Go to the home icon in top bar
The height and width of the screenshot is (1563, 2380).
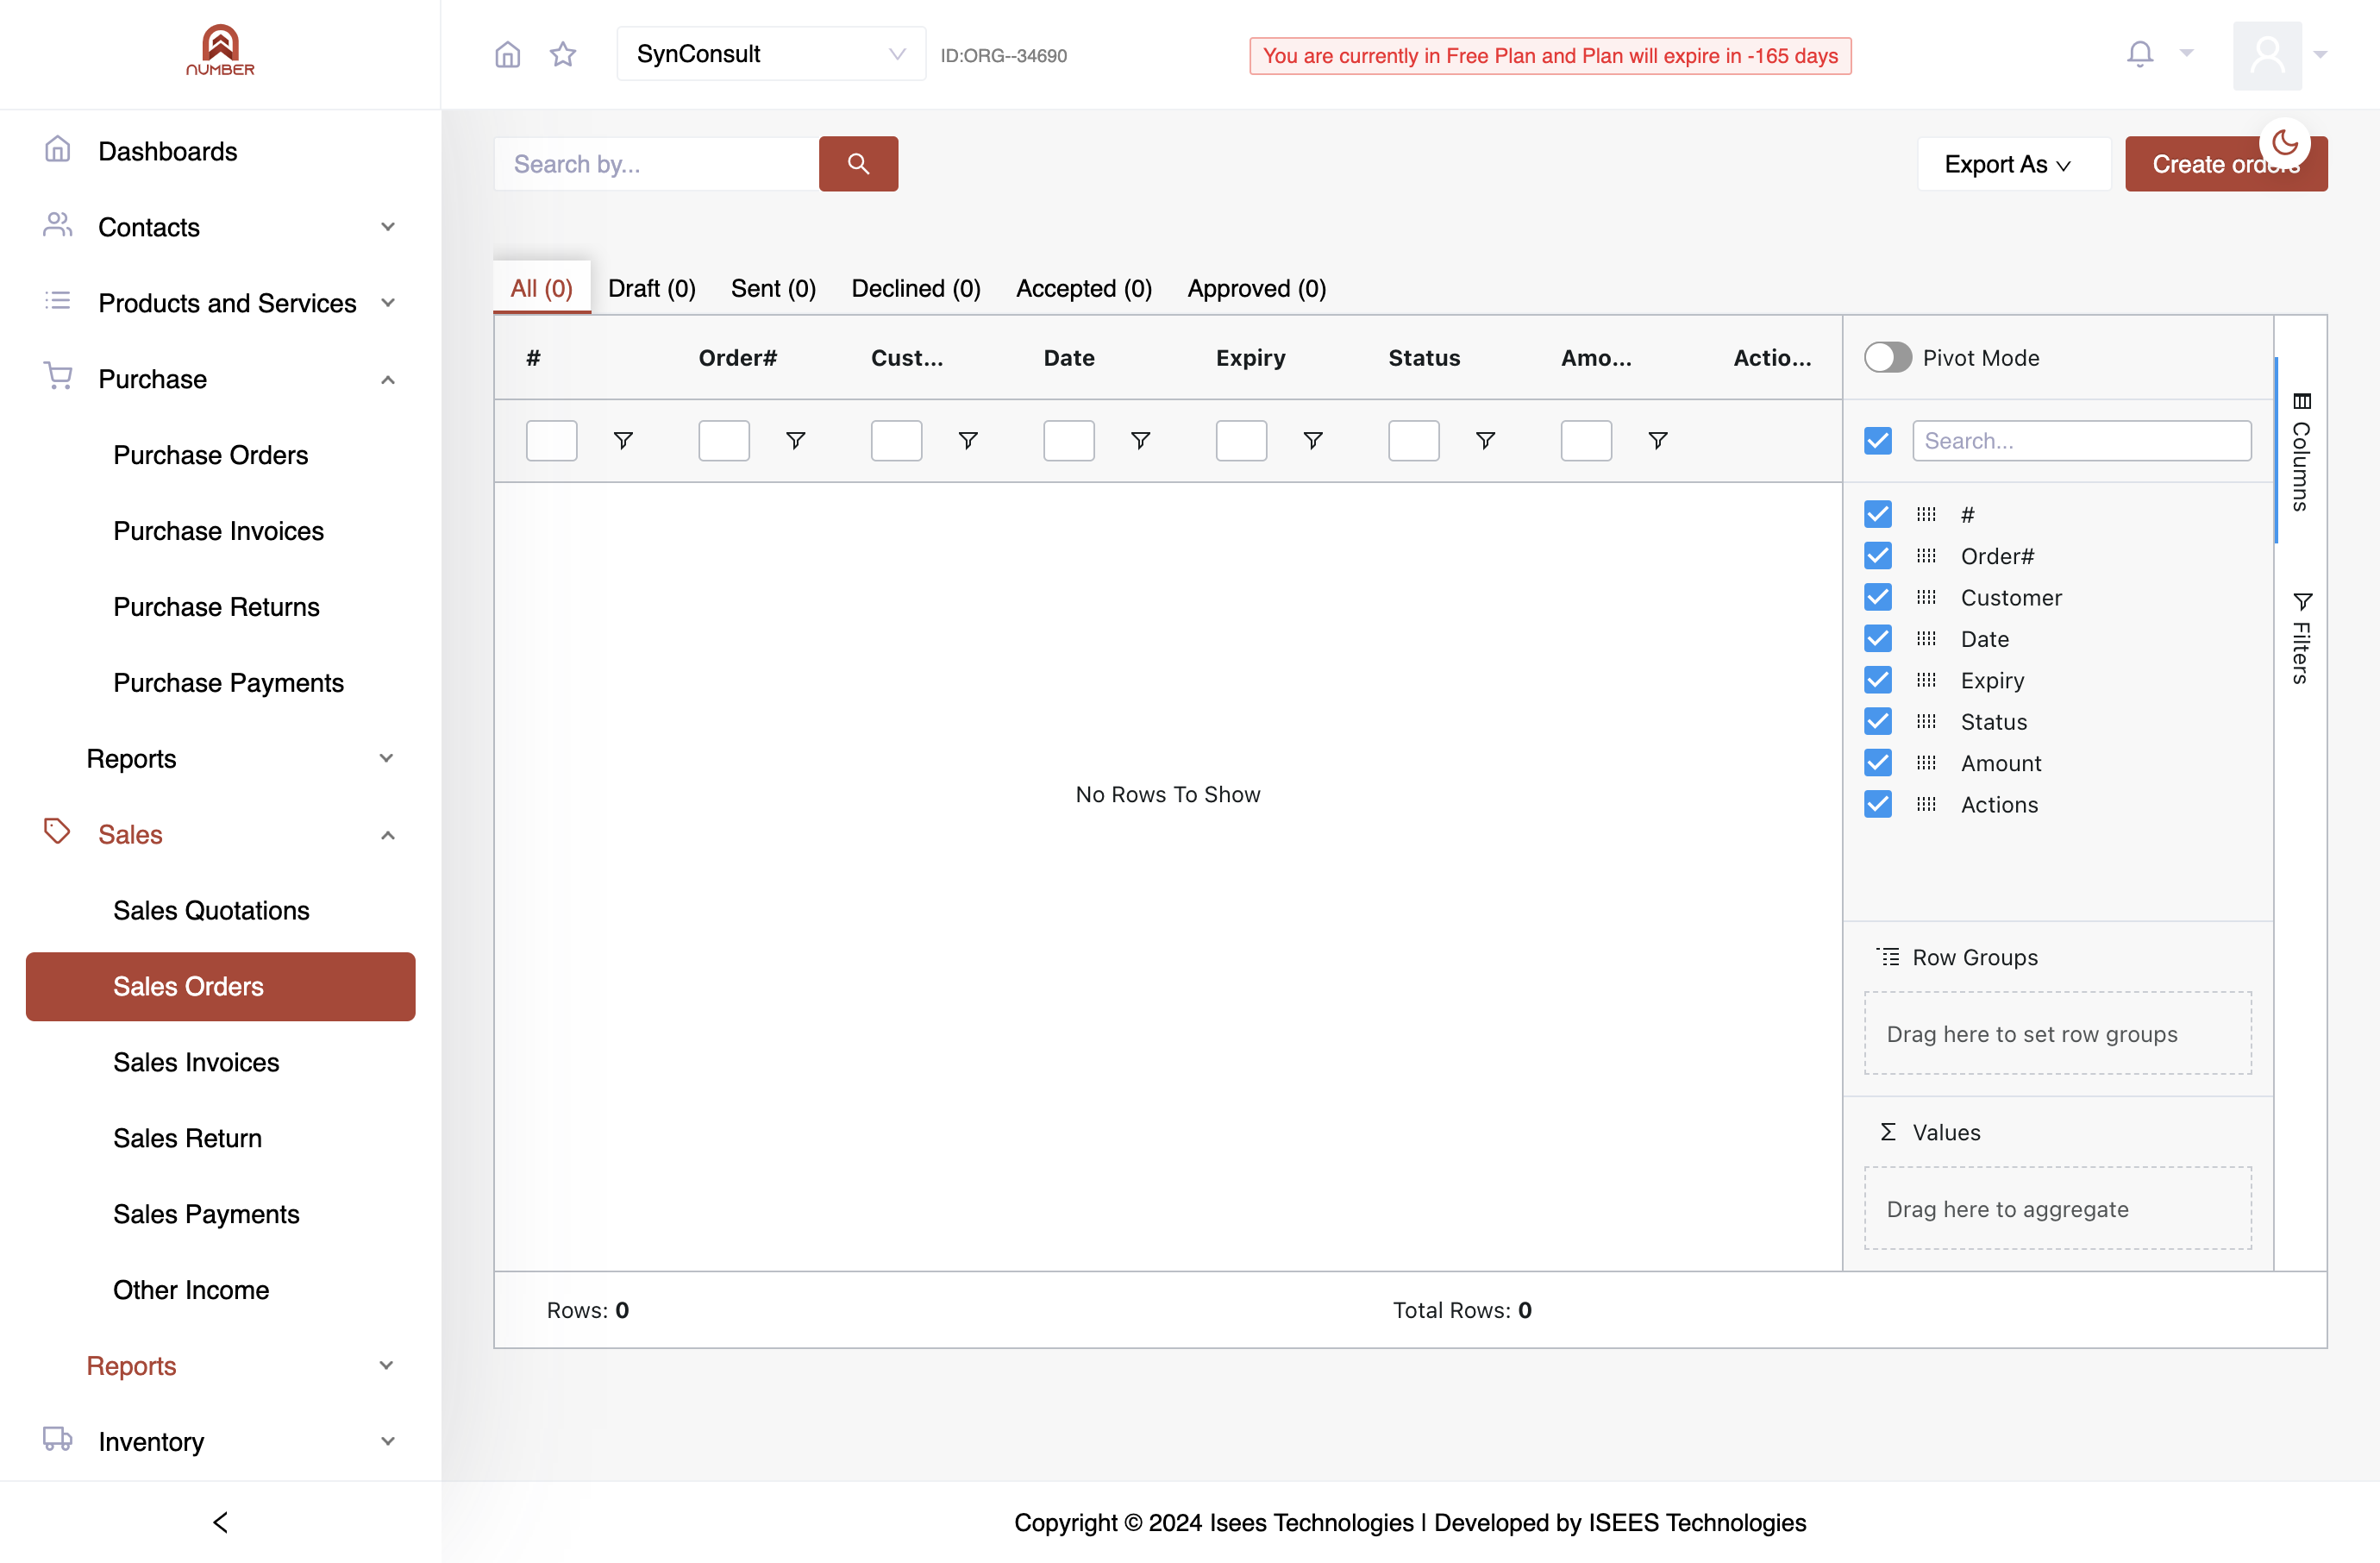508,54
